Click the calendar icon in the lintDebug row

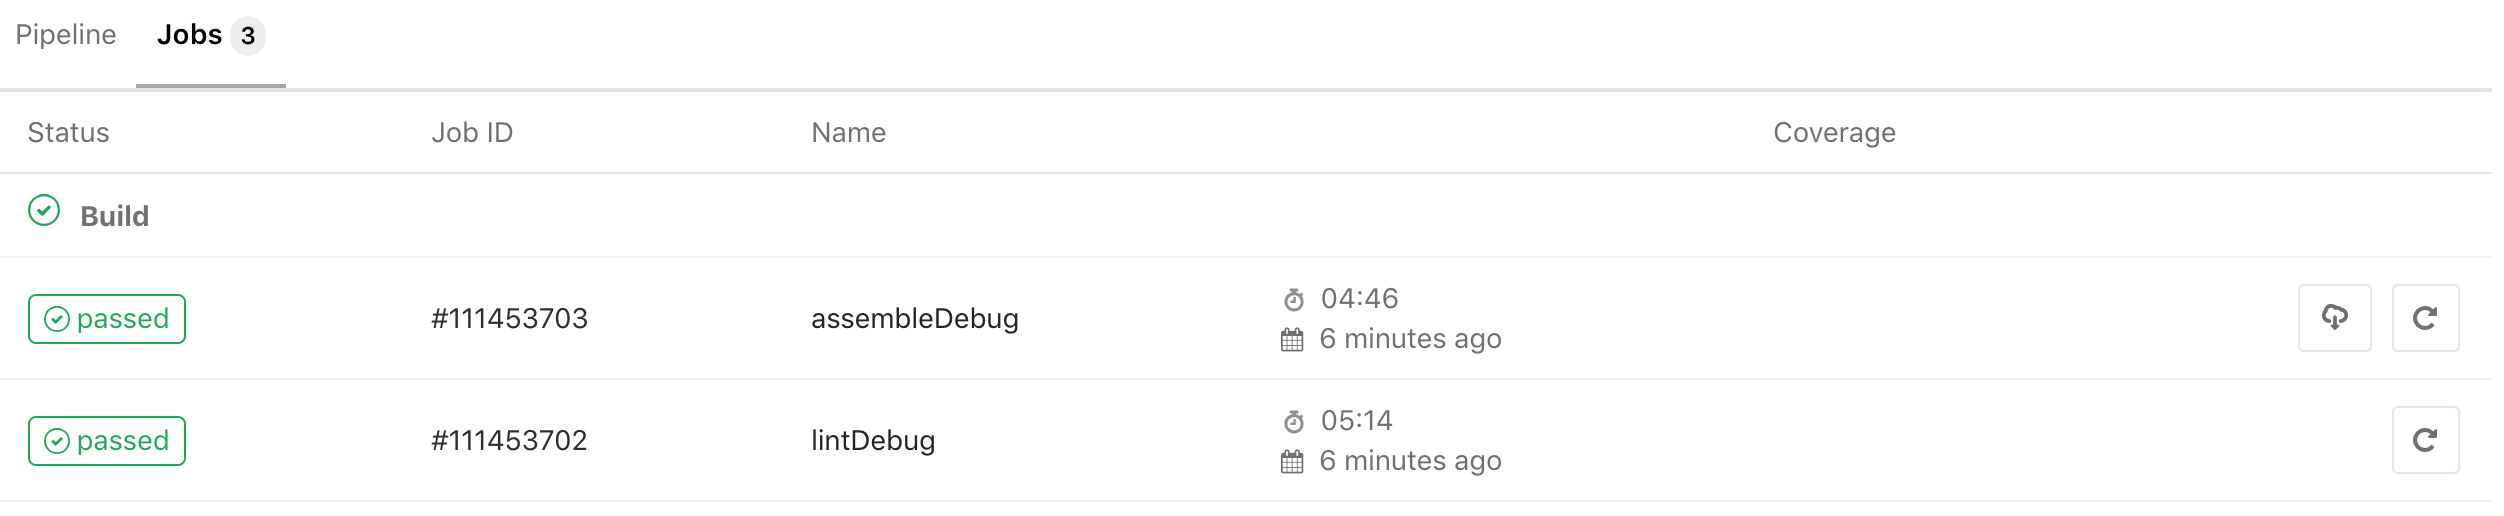click(1292, 462)
